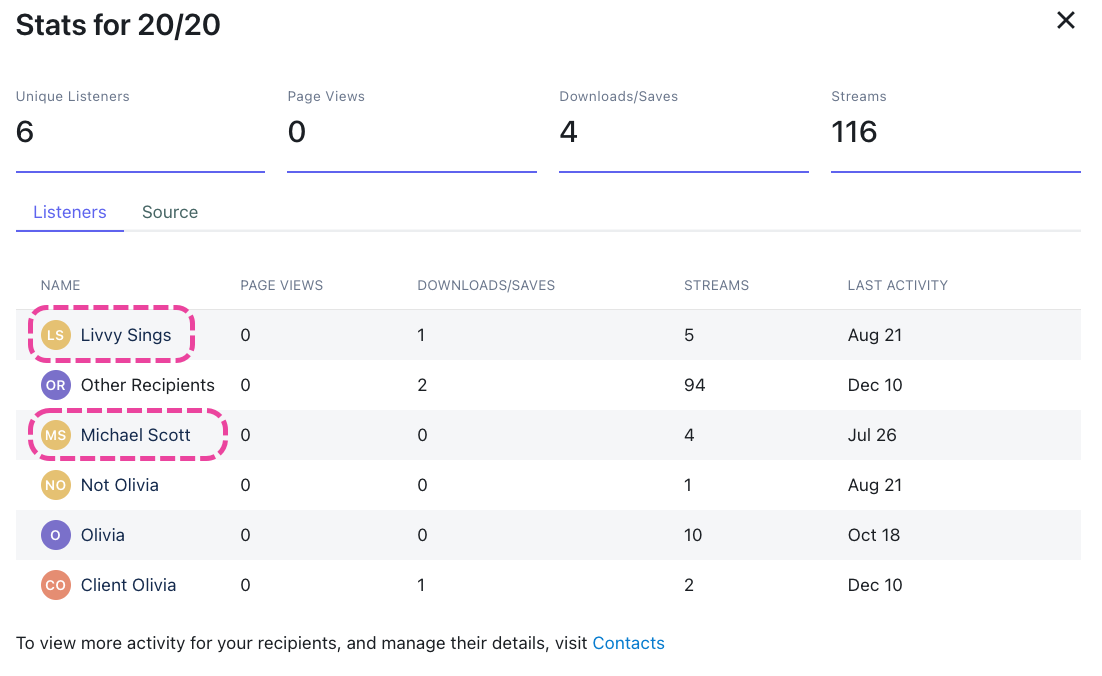Click the Client Olivia name

[128, 585]
